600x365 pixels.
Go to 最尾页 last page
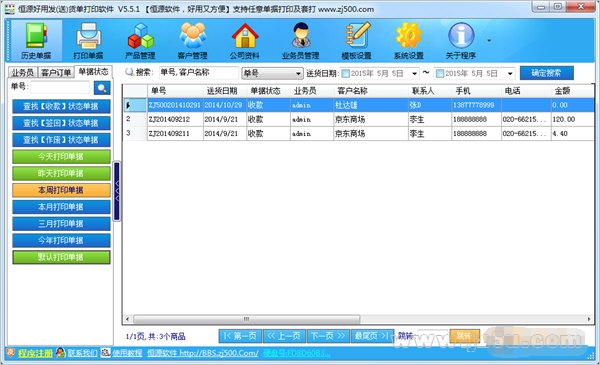372,336
